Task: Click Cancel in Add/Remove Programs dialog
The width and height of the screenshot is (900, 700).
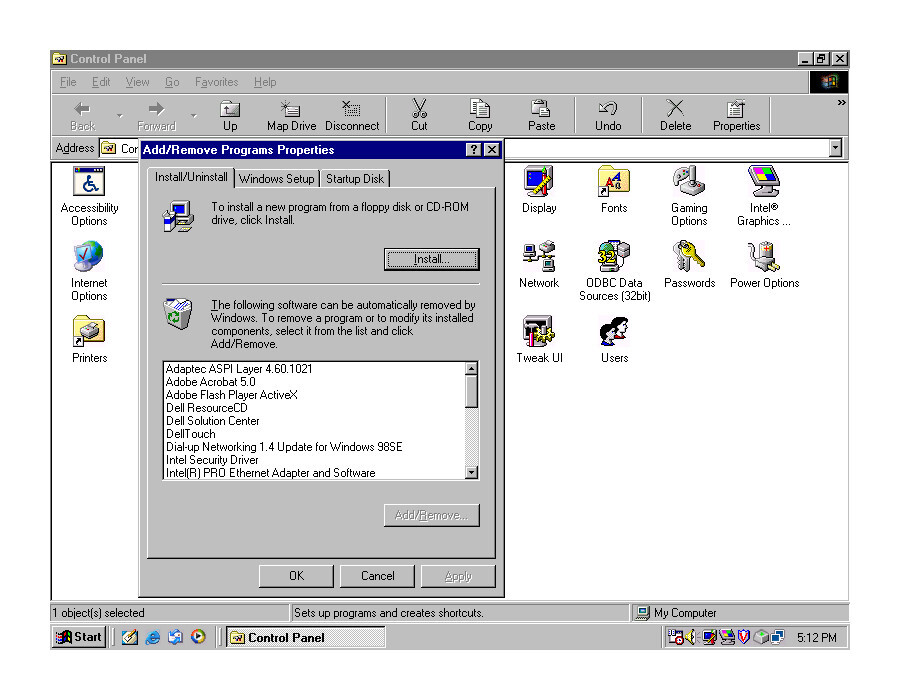Action: click(377, 576)
